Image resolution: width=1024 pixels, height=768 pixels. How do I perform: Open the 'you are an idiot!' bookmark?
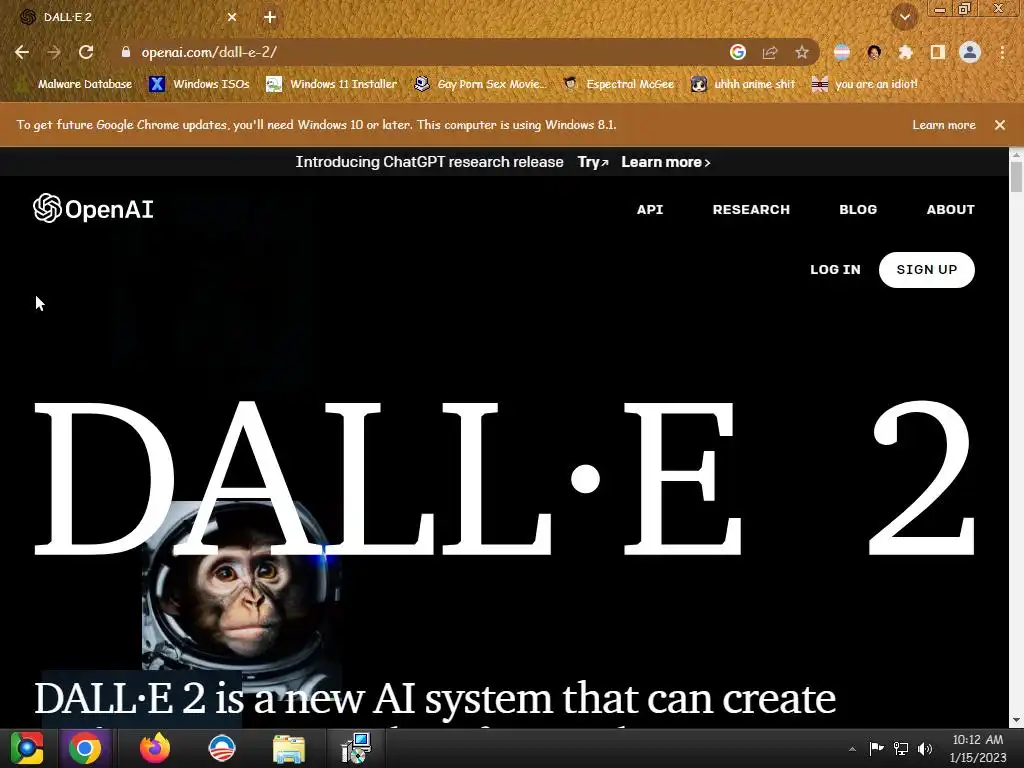[x=865, y=84]
